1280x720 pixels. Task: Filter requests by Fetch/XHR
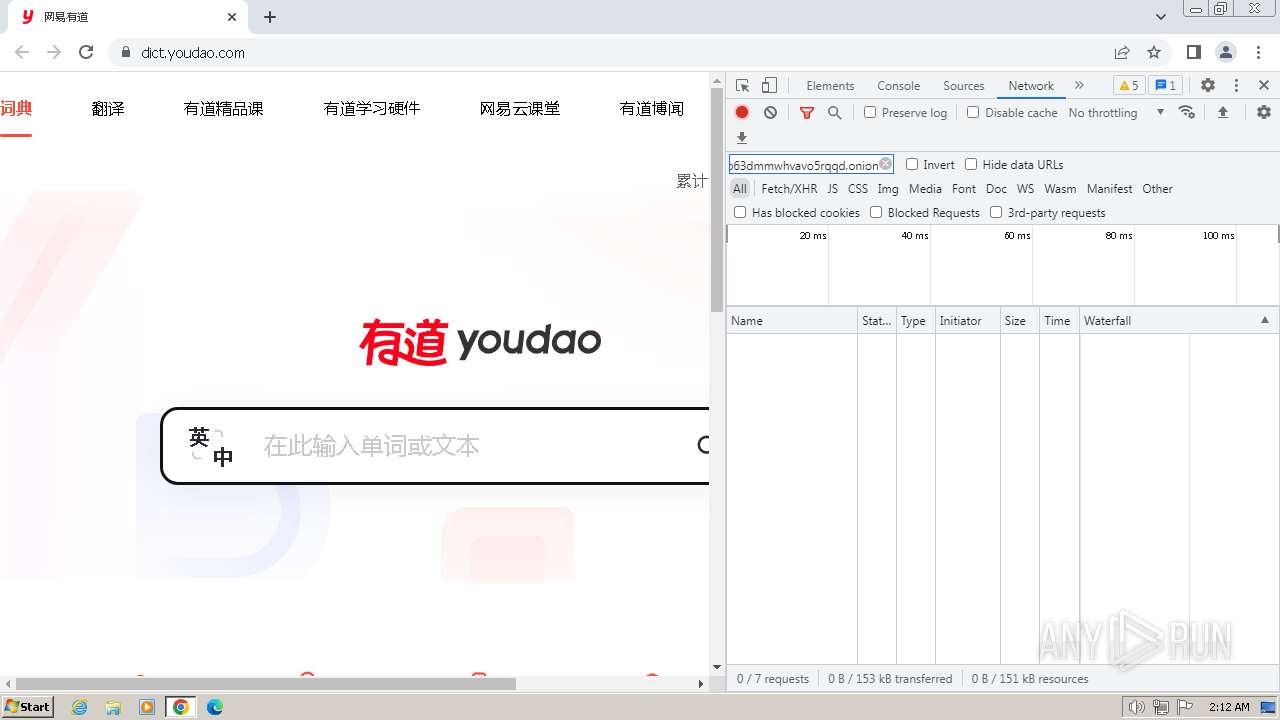point(789,188)
